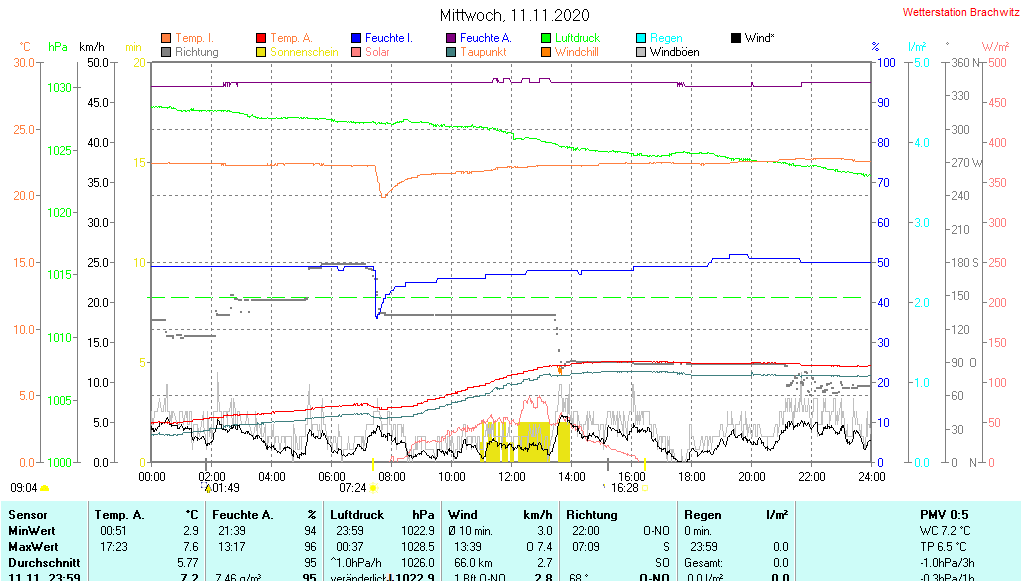
Task: Click the 16:28 sunset time marker
Action: (x=625, y=488)
